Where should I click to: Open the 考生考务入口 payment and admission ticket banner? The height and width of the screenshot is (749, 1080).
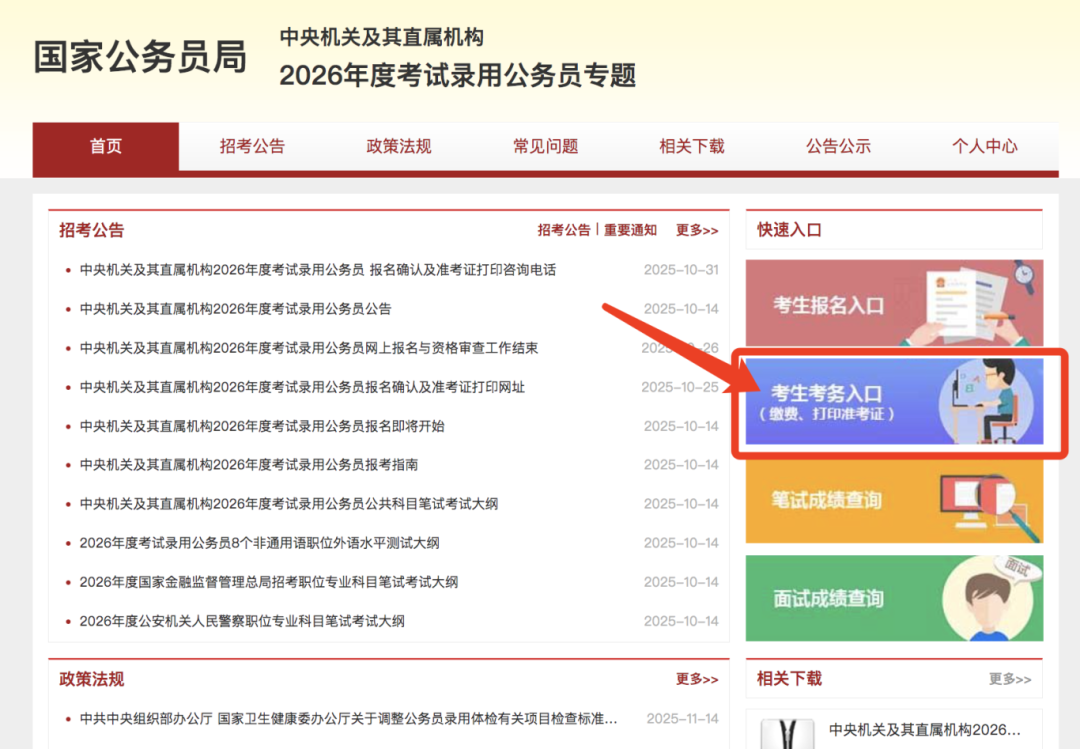pos(893,402)
